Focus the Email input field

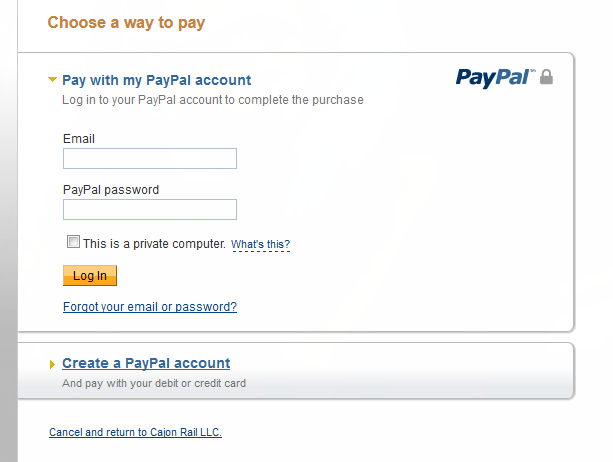[150, 158]
